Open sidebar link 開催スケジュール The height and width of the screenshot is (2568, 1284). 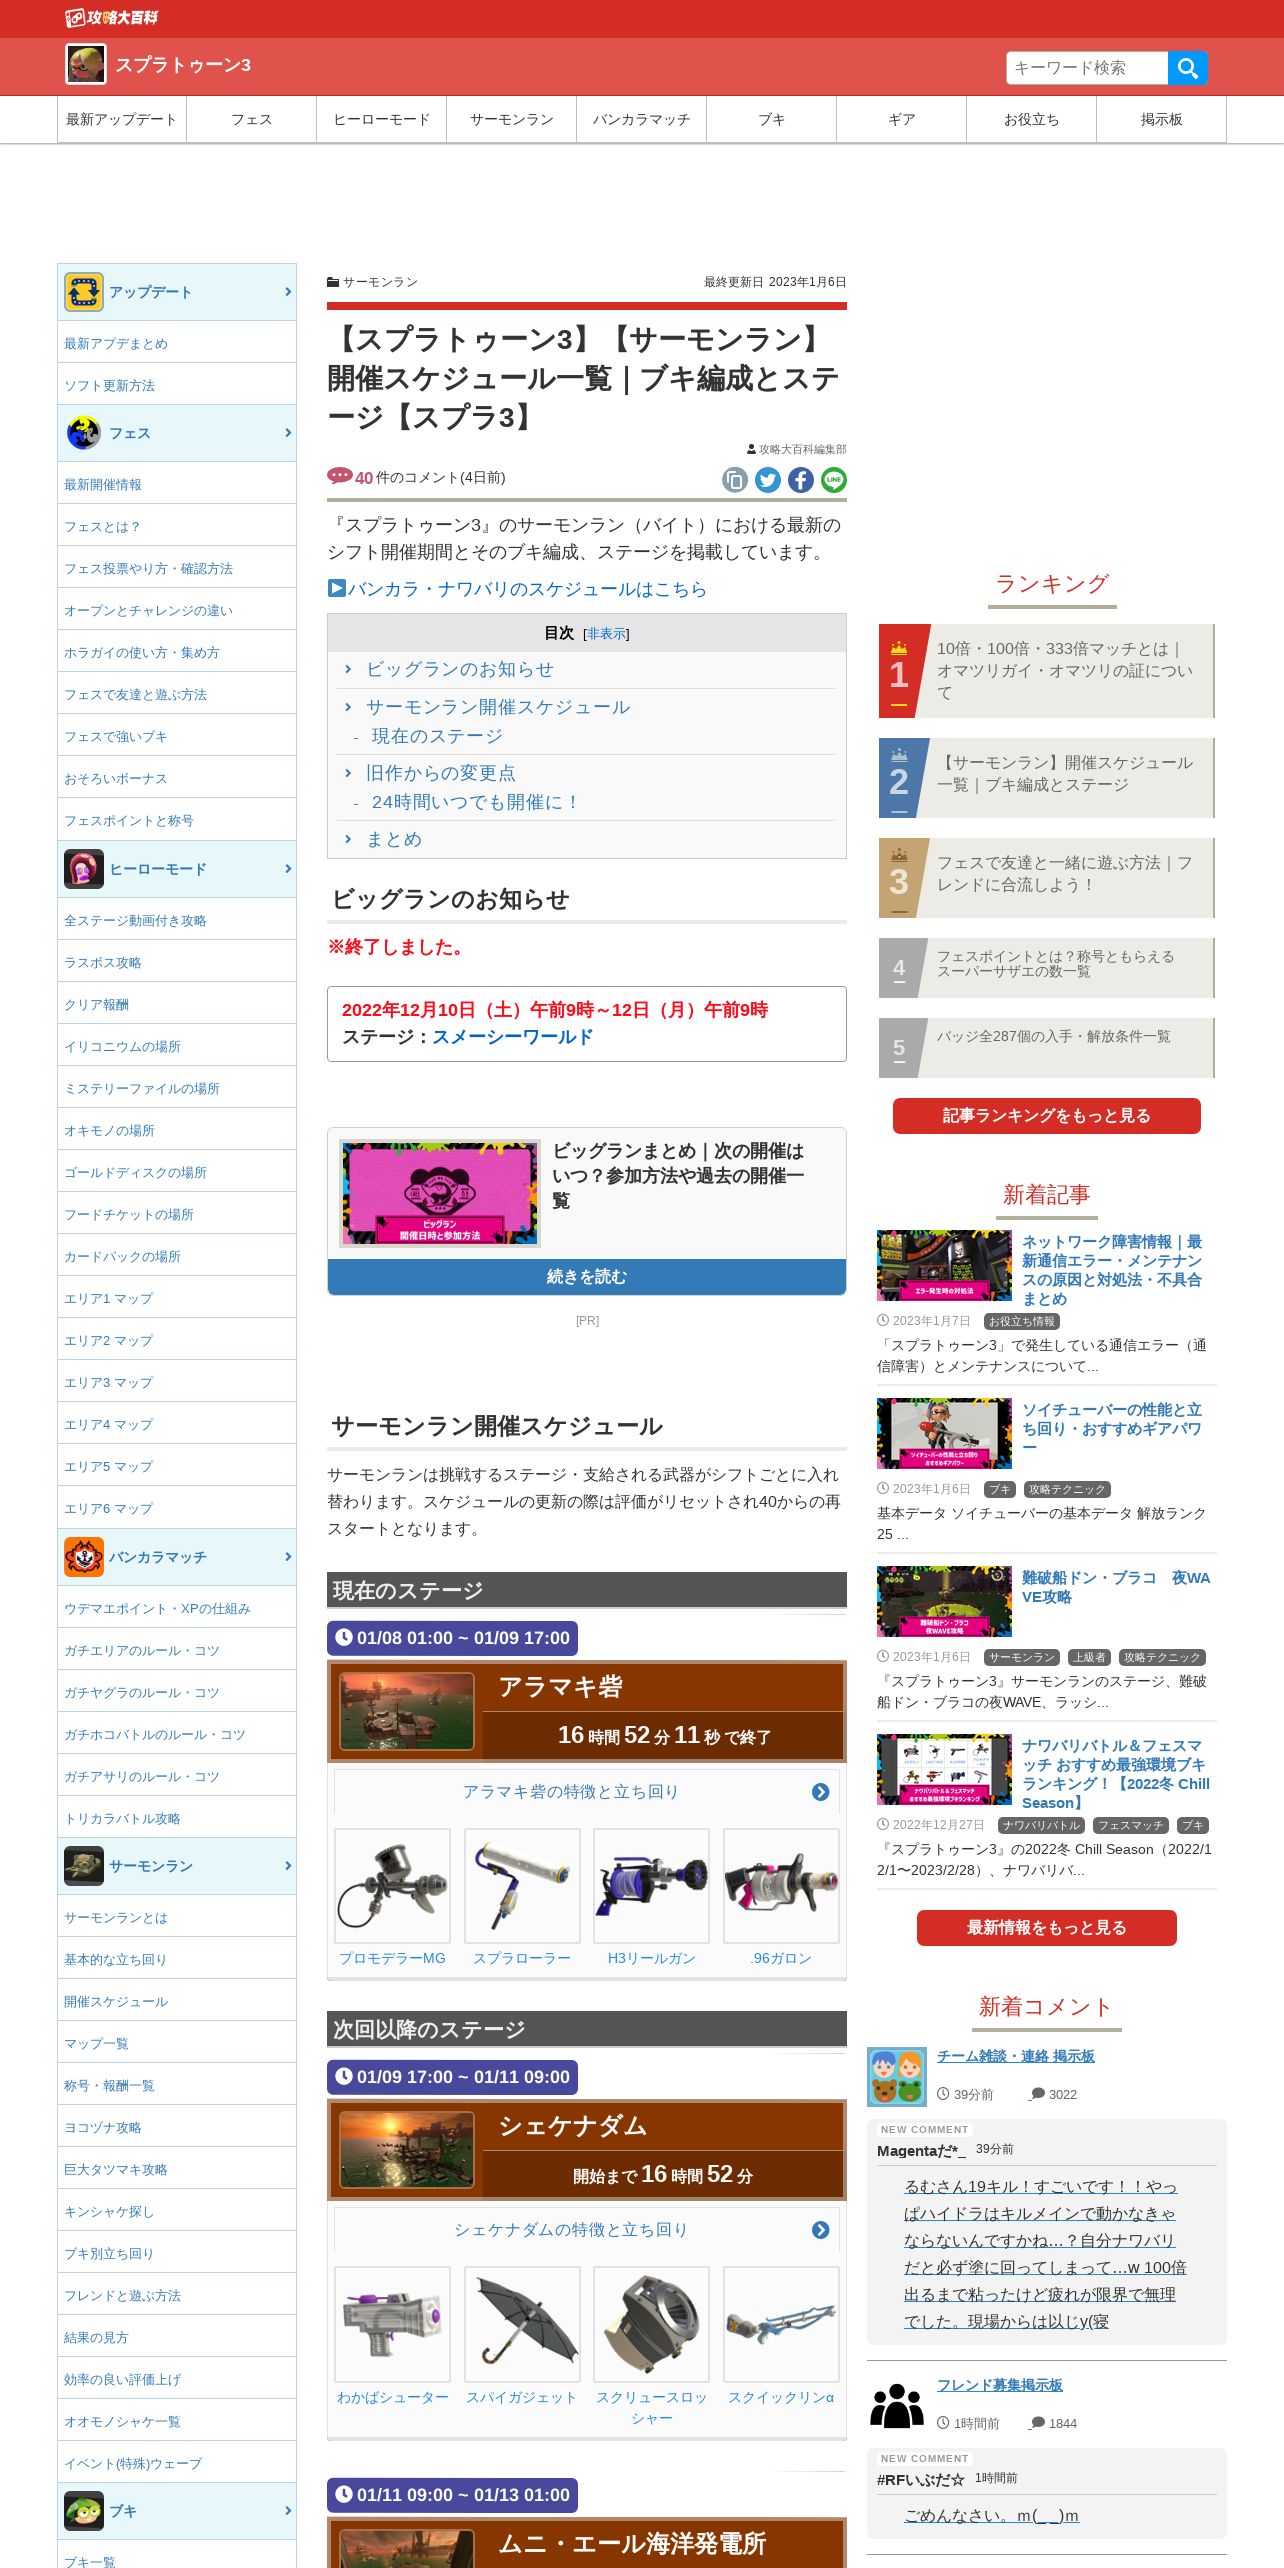click(x=116, y=2002)
